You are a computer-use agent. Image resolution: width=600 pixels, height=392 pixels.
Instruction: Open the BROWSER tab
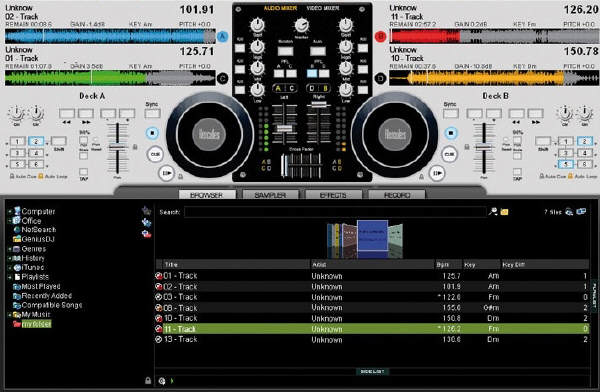tap(207, 195)
